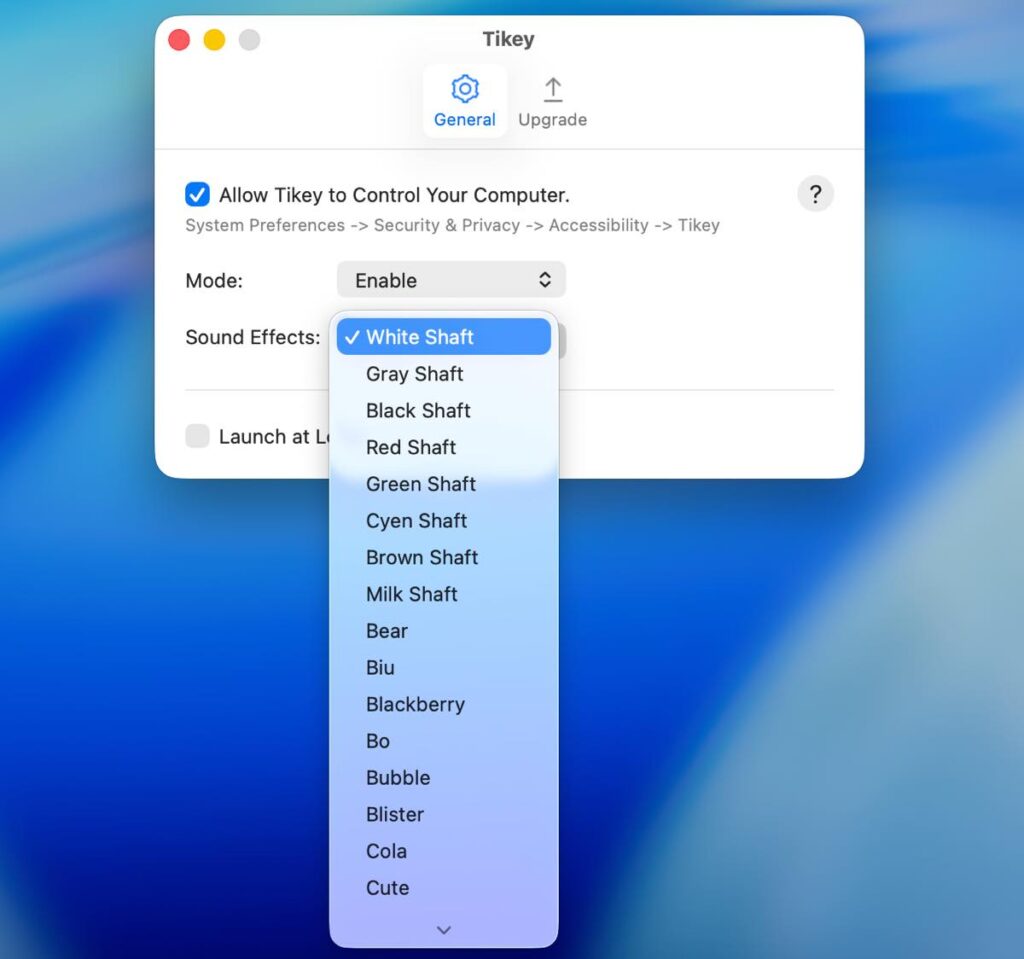
Task: Open the Mode dropdown showing Enable
Action: [451, 280]
